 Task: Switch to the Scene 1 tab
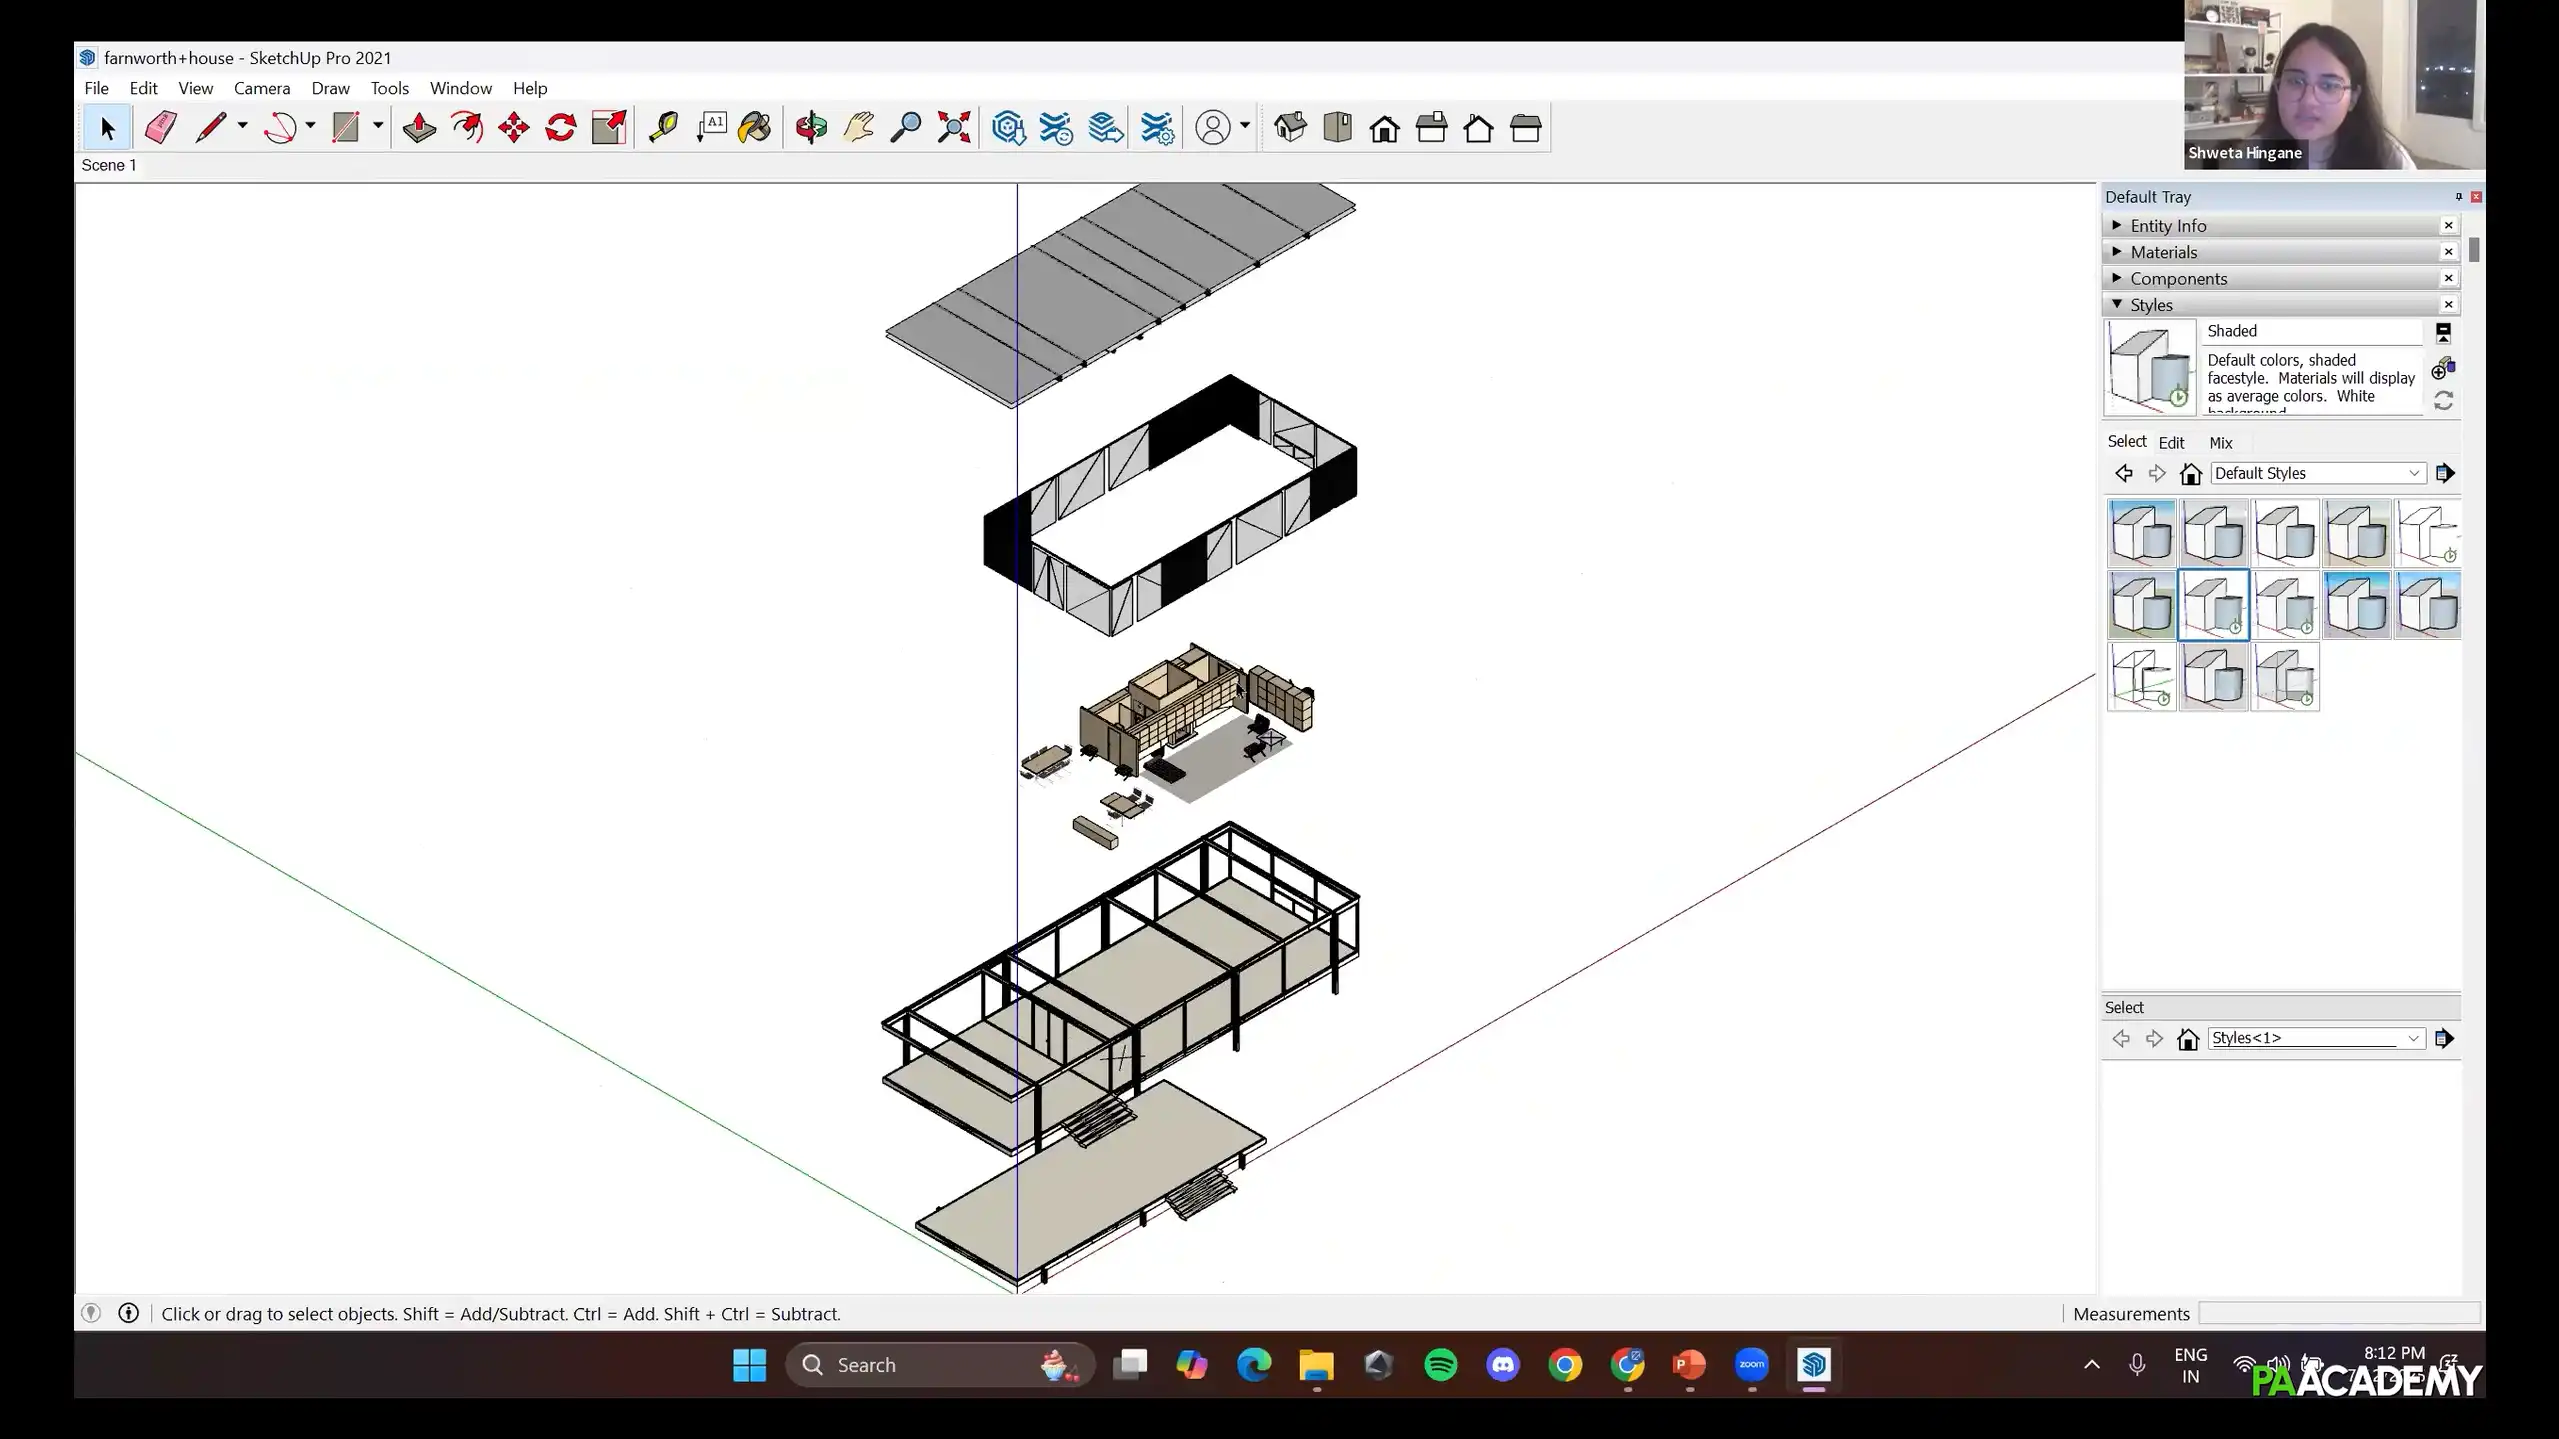(x=109, y=165)
